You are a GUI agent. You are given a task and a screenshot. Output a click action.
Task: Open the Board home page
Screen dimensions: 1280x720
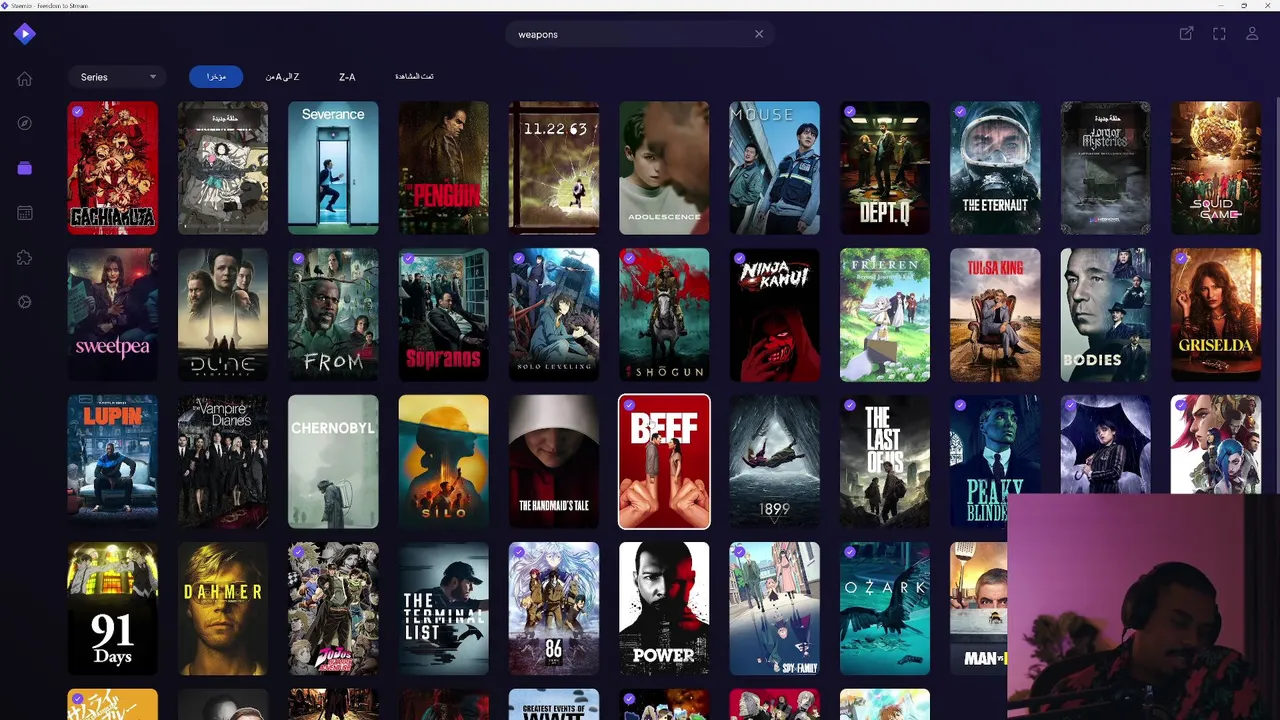[25, 79]
